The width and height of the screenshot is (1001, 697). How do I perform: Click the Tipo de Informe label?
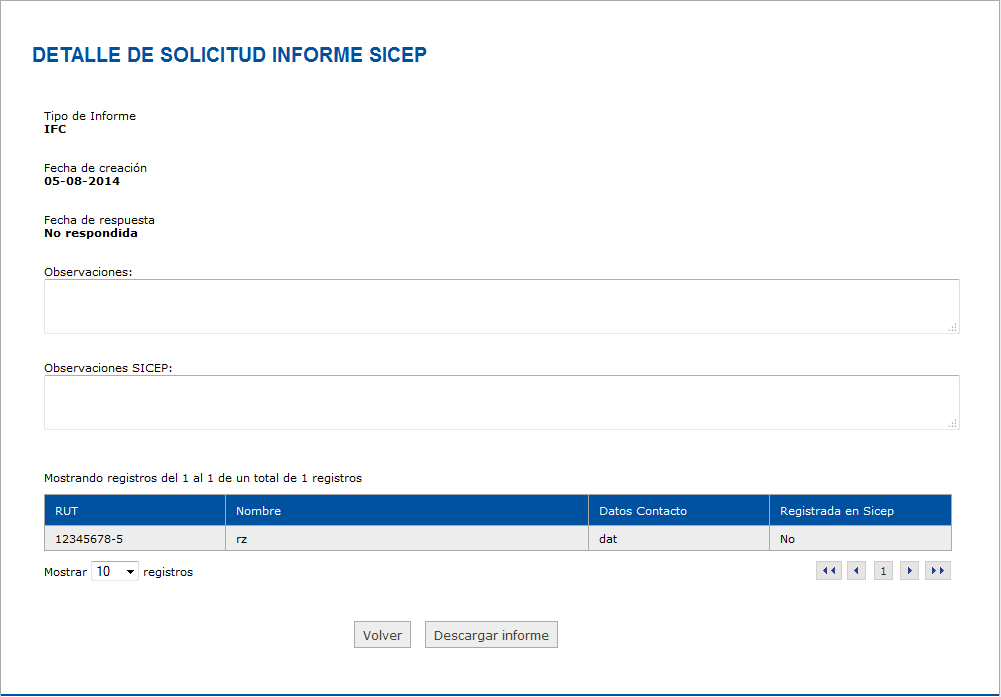(x=90, y=116)
